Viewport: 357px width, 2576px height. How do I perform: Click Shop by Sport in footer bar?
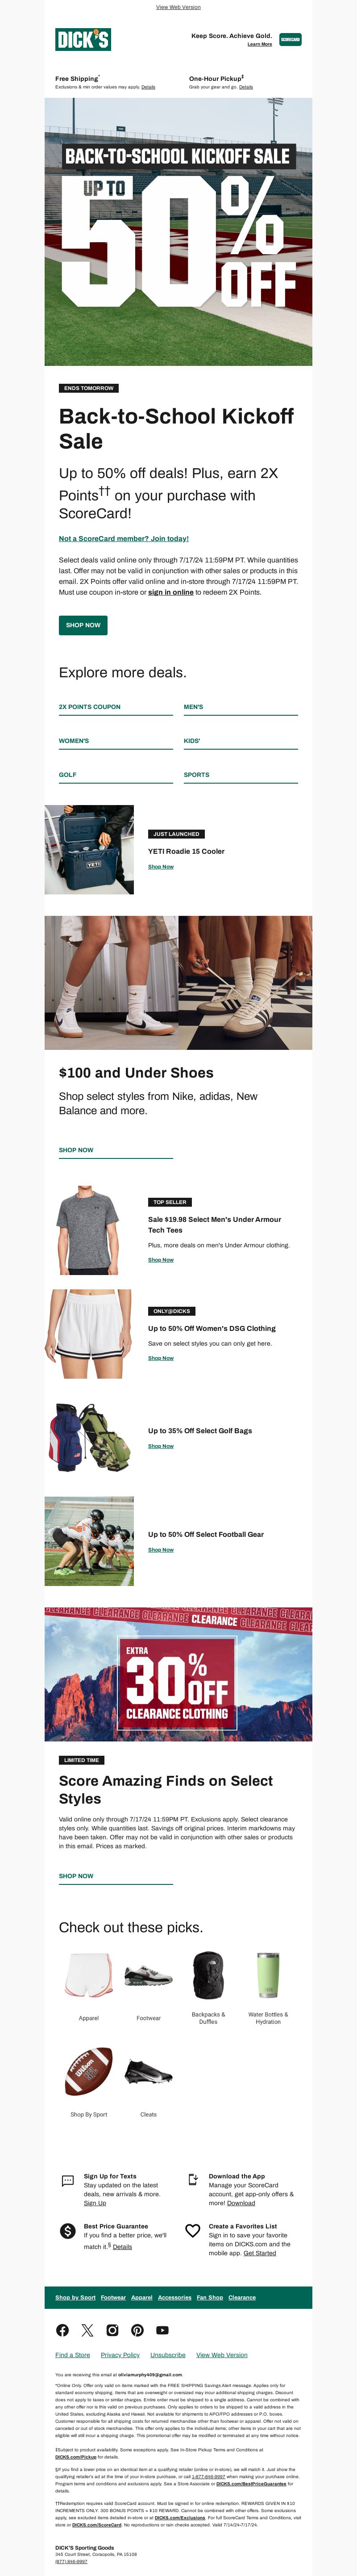tap(75, 2296)
